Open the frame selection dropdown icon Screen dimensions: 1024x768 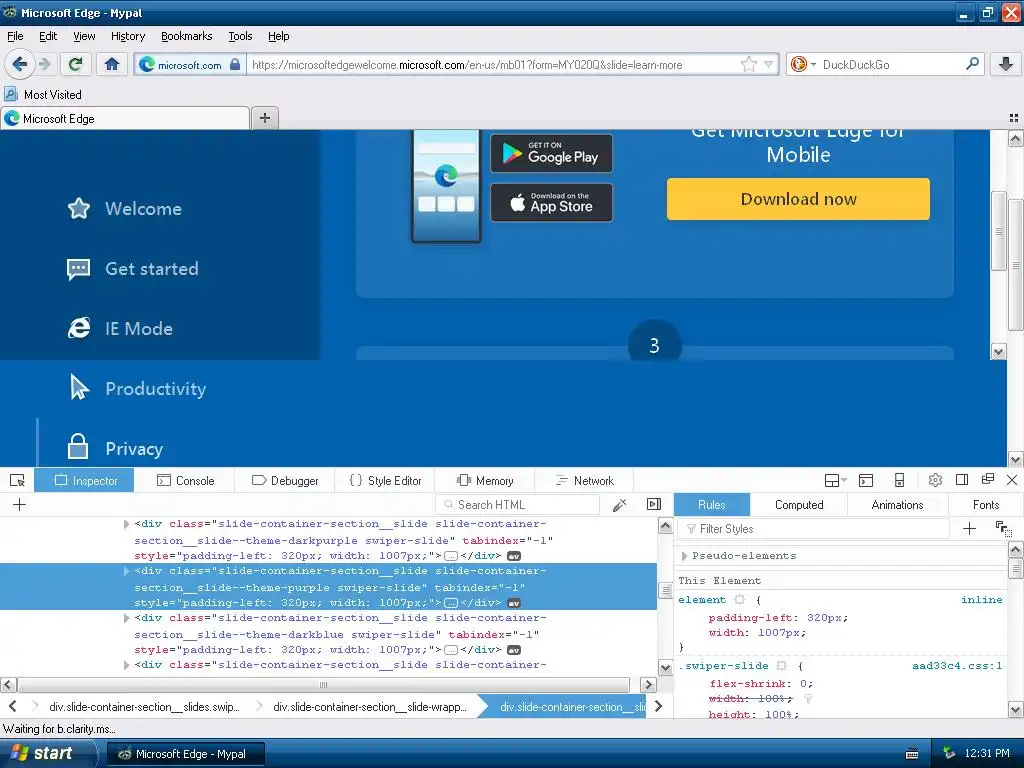coord(835,481)
